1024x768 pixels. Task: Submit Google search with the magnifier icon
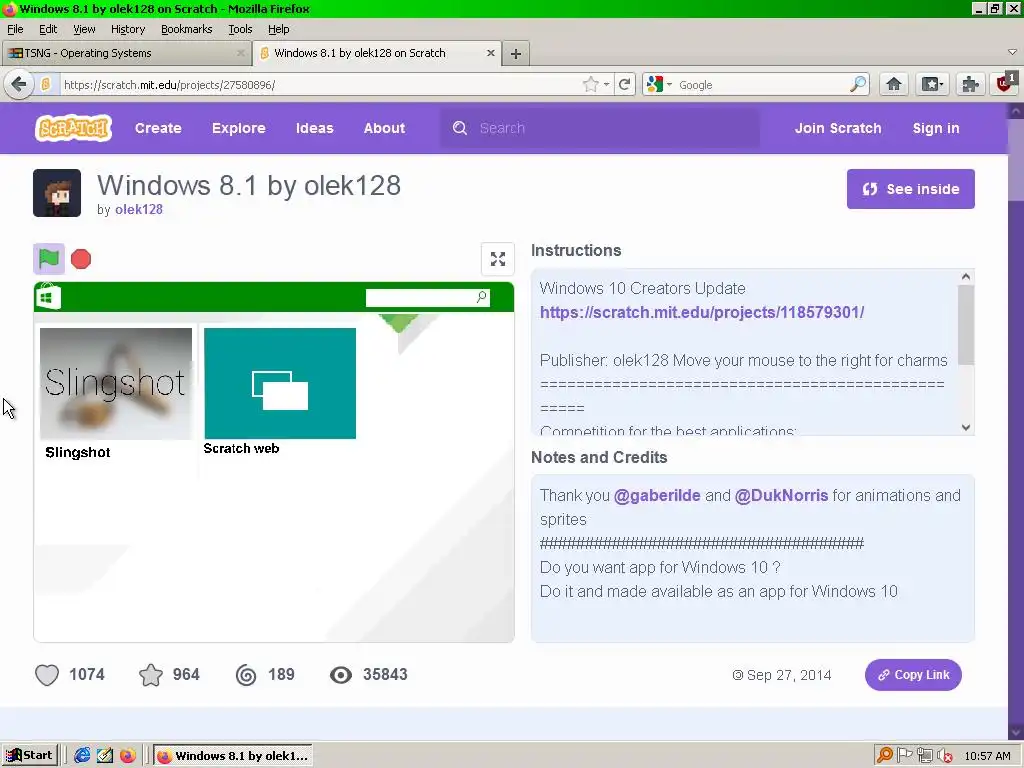pos(857,84)
